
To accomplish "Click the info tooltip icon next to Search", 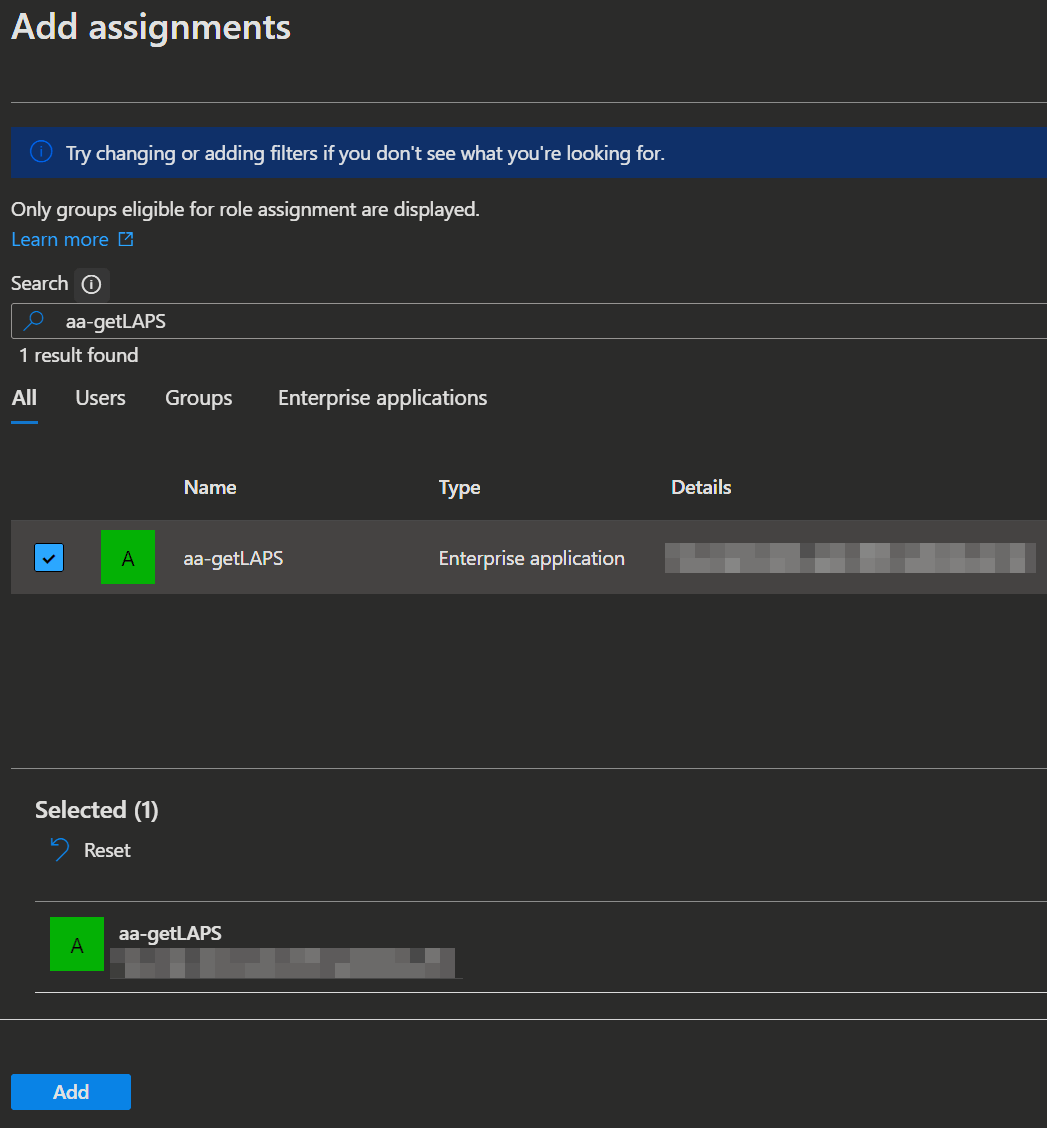I will pos(91,284).
